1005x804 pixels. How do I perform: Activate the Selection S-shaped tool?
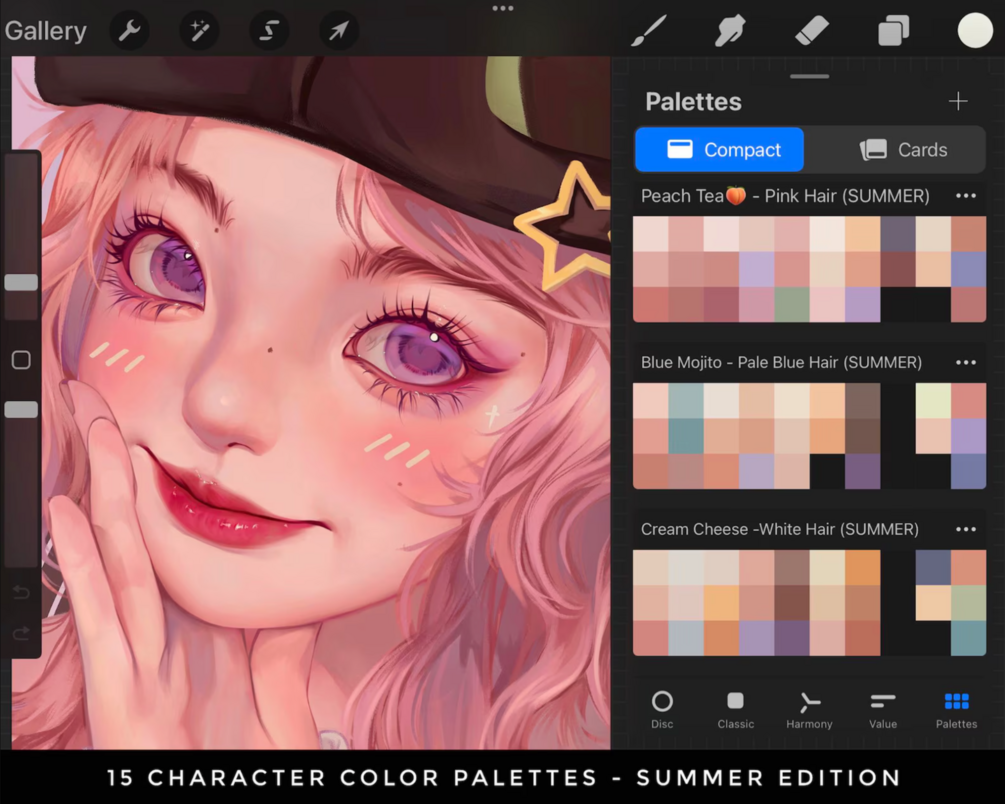[x=269, y=30]
